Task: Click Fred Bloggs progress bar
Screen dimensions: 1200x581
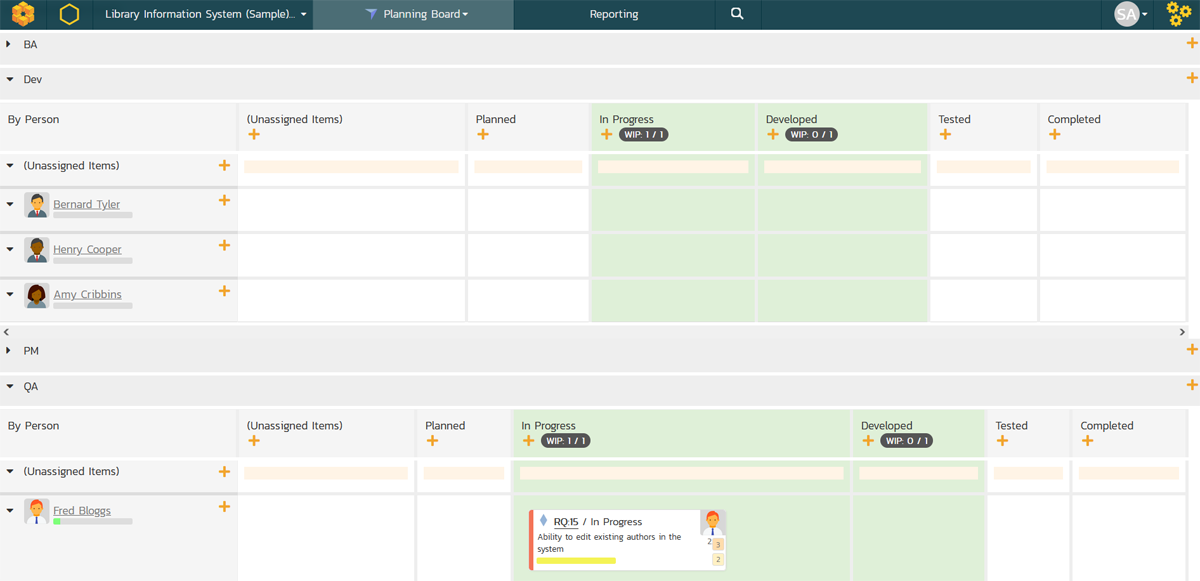Action: 92,521
